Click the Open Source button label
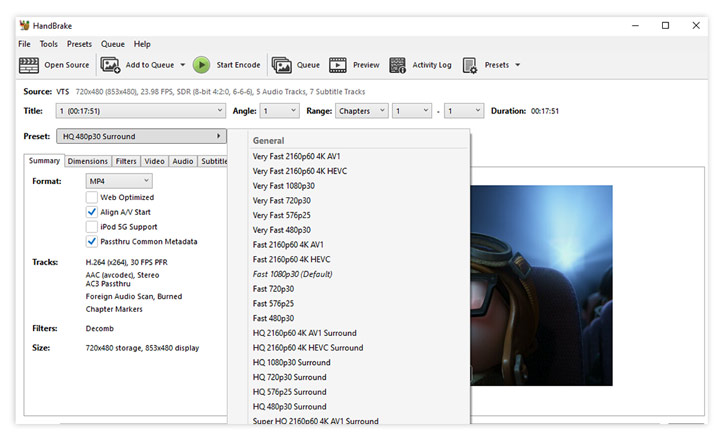Screen dimensions: 720x441 pos(67,65)
